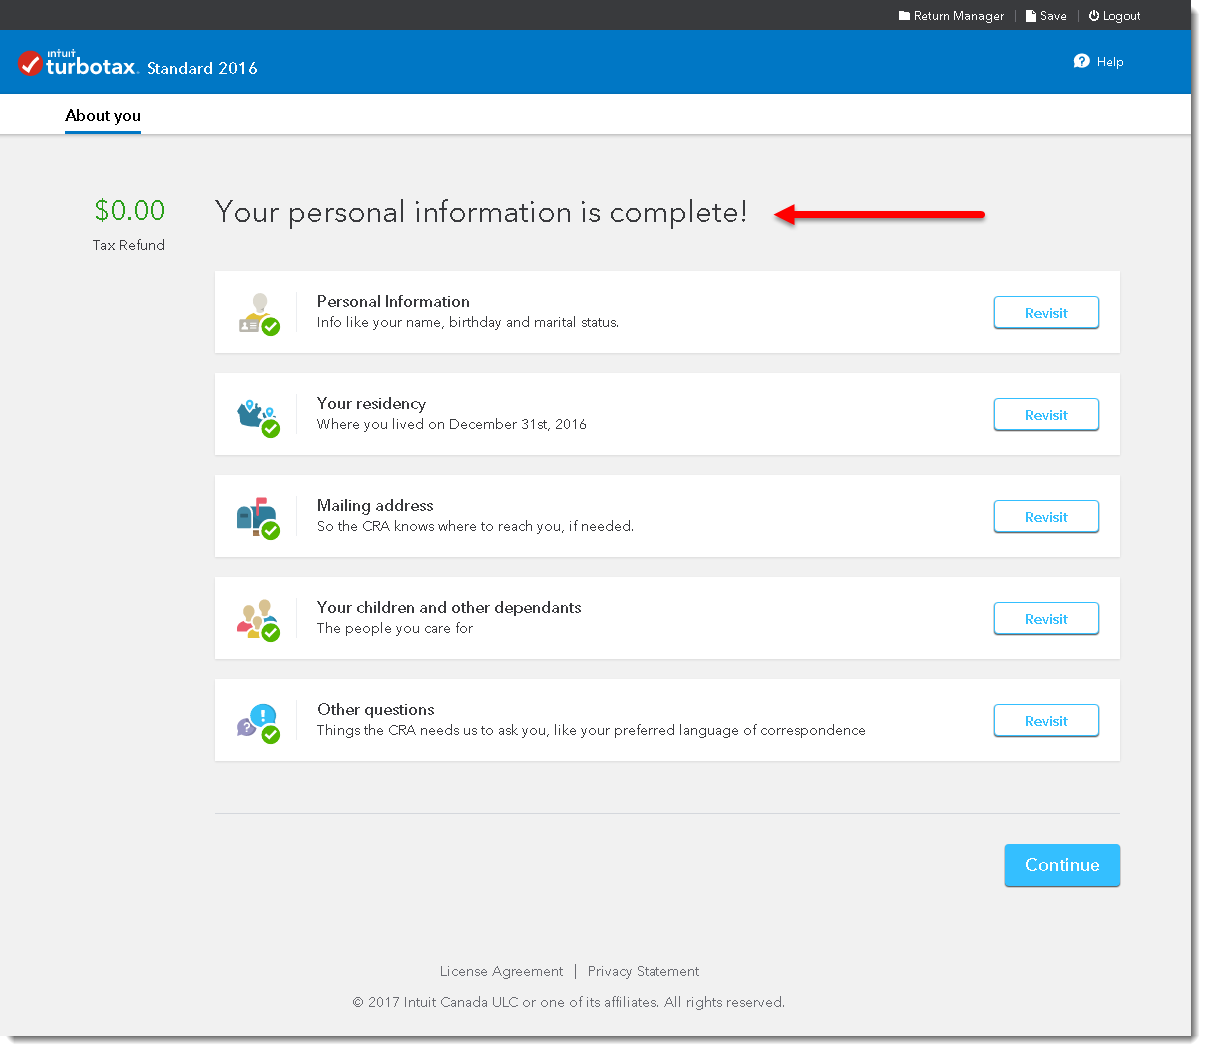
Task: Revisit the Personal Information section
Action: [x=1046, y=313]
